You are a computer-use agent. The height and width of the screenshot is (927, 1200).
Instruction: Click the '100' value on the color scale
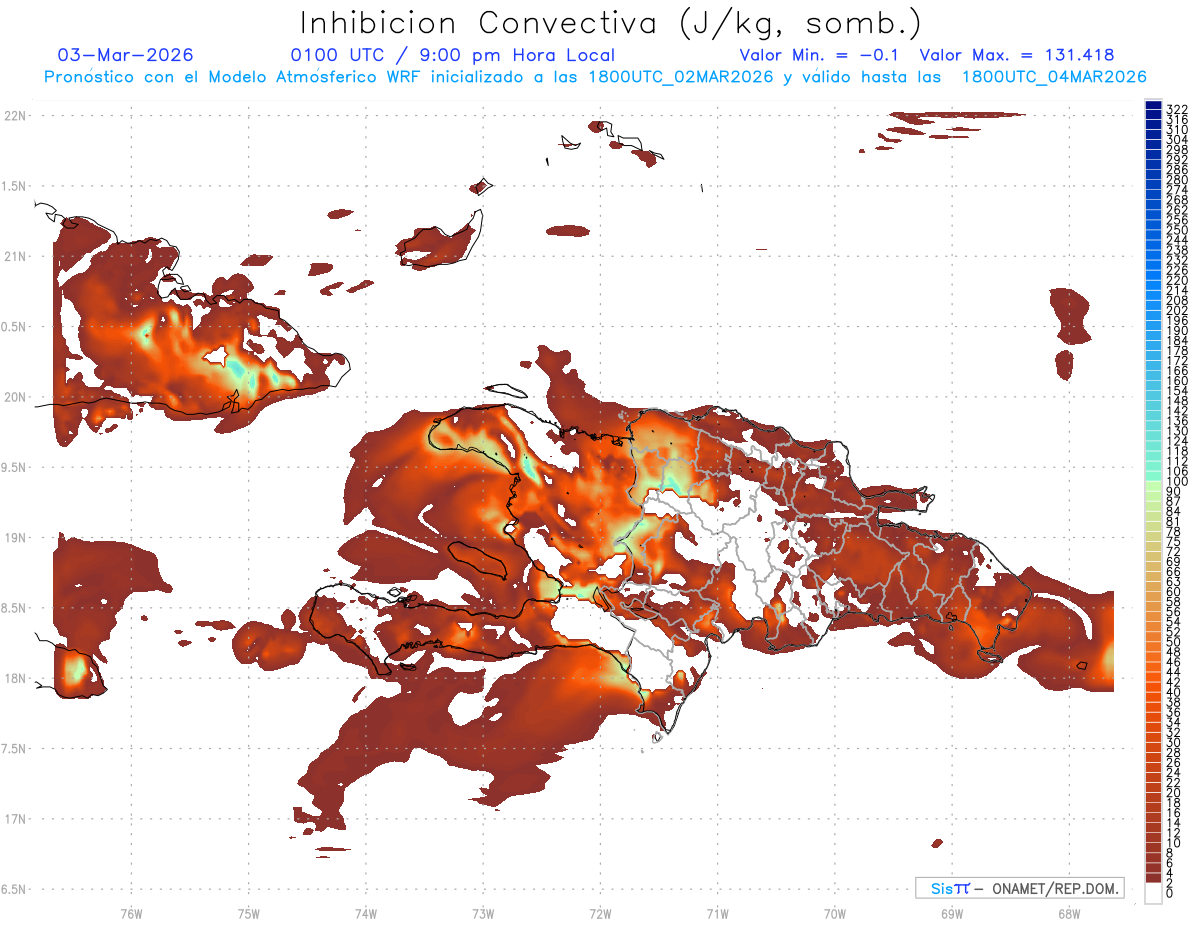(1176, 482)
